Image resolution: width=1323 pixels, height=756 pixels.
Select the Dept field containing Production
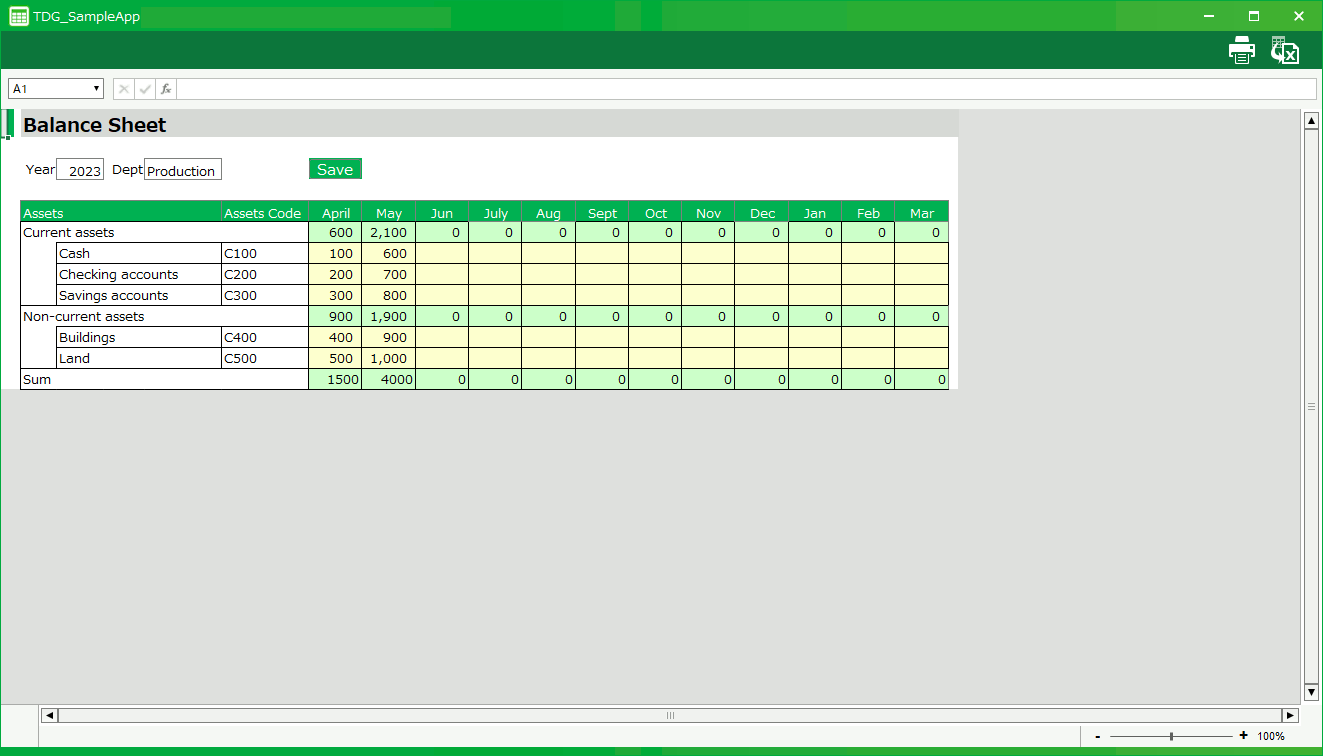point(183,170)
